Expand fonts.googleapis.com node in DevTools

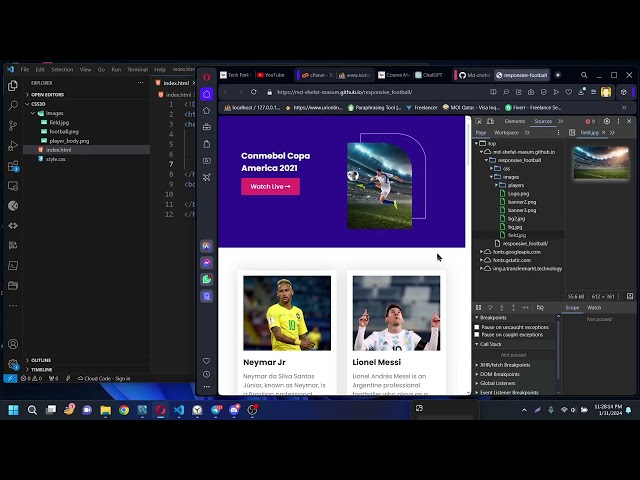(482, 252)
